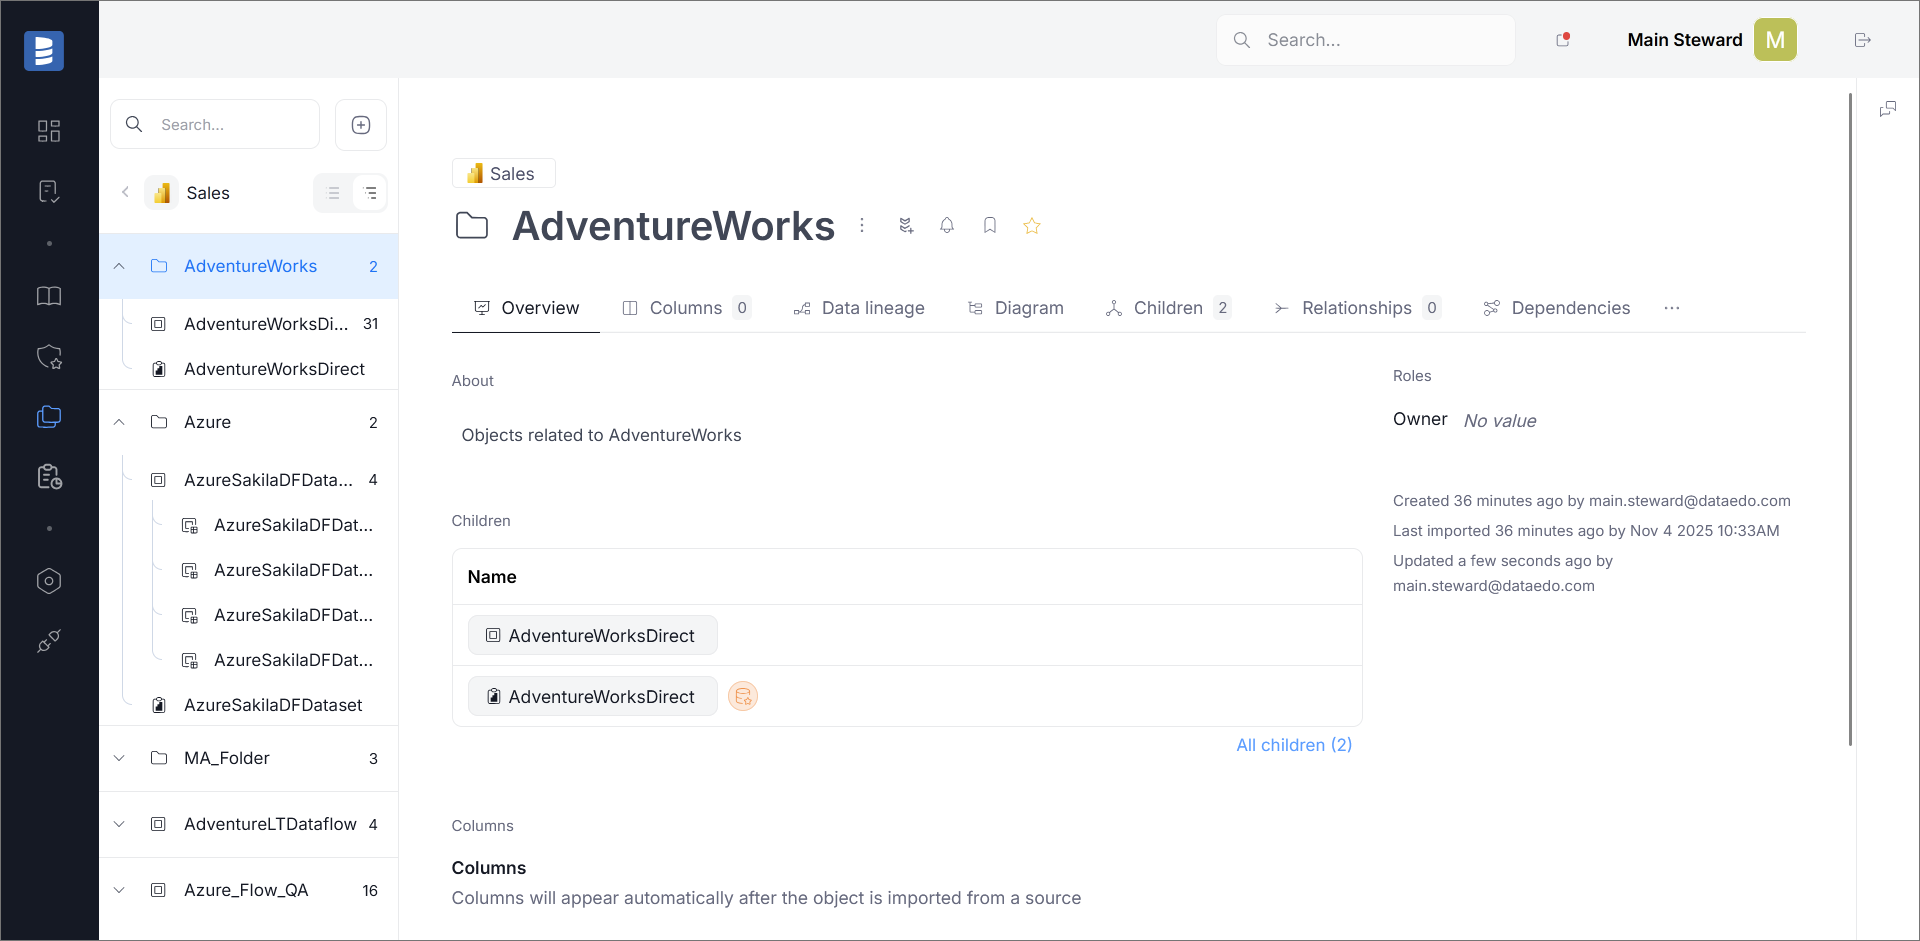This screenshot has height=941, width=1920.
Task: Click the notification bell icon beside AdventureWorks title
Action: click(x=946, y=226)
